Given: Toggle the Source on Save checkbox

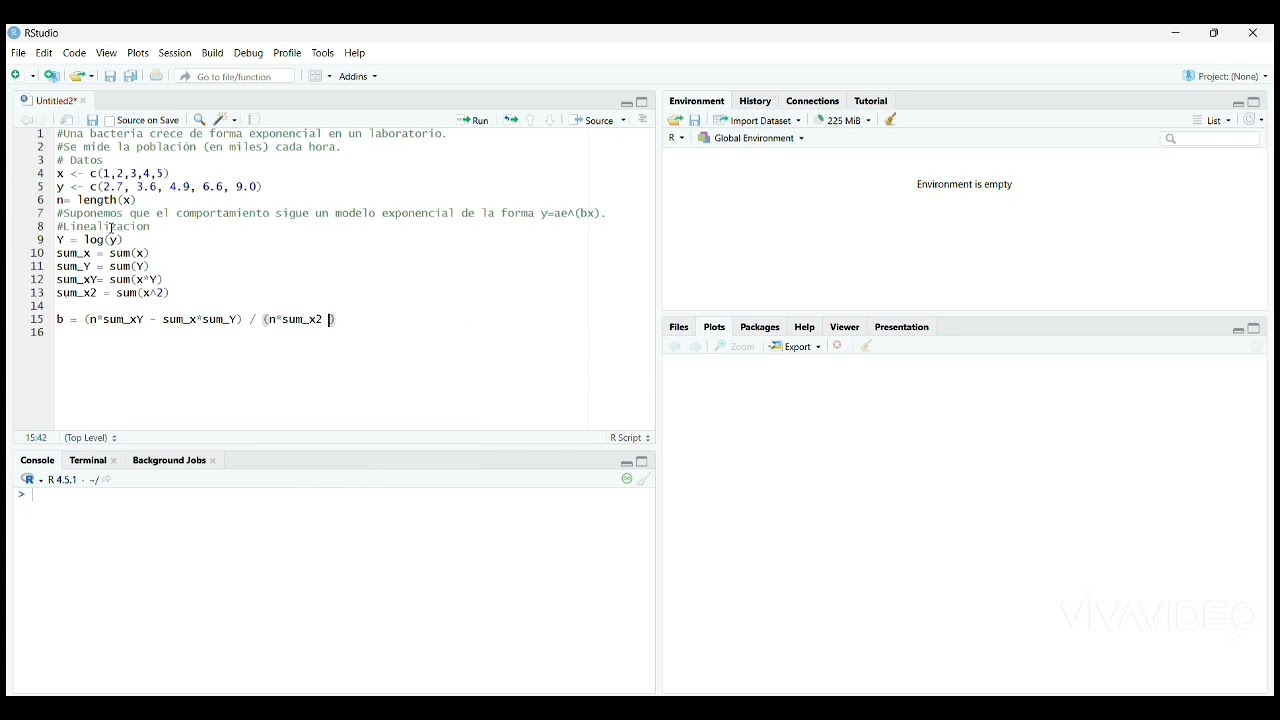Looking at the screenshot, I should pyautogui.click(x=110, y=121).
